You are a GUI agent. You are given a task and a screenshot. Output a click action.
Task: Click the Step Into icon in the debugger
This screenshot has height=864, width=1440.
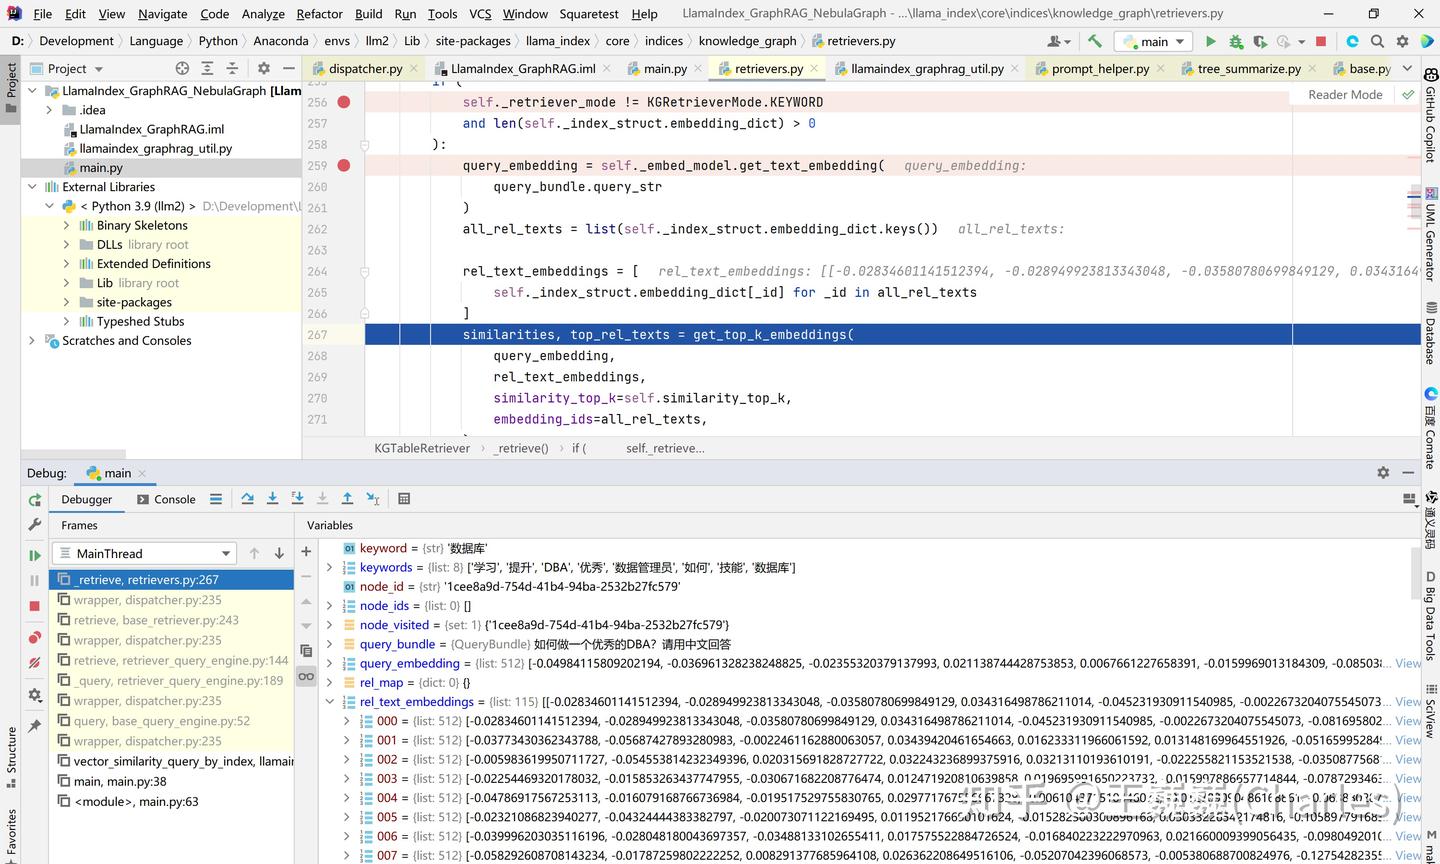click(272, 499)
